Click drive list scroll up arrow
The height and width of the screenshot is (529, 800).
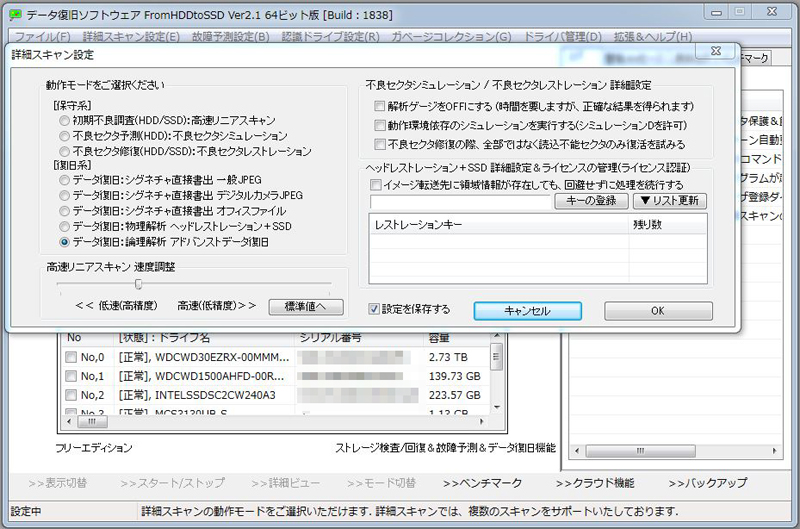click(x=496, y=337)
